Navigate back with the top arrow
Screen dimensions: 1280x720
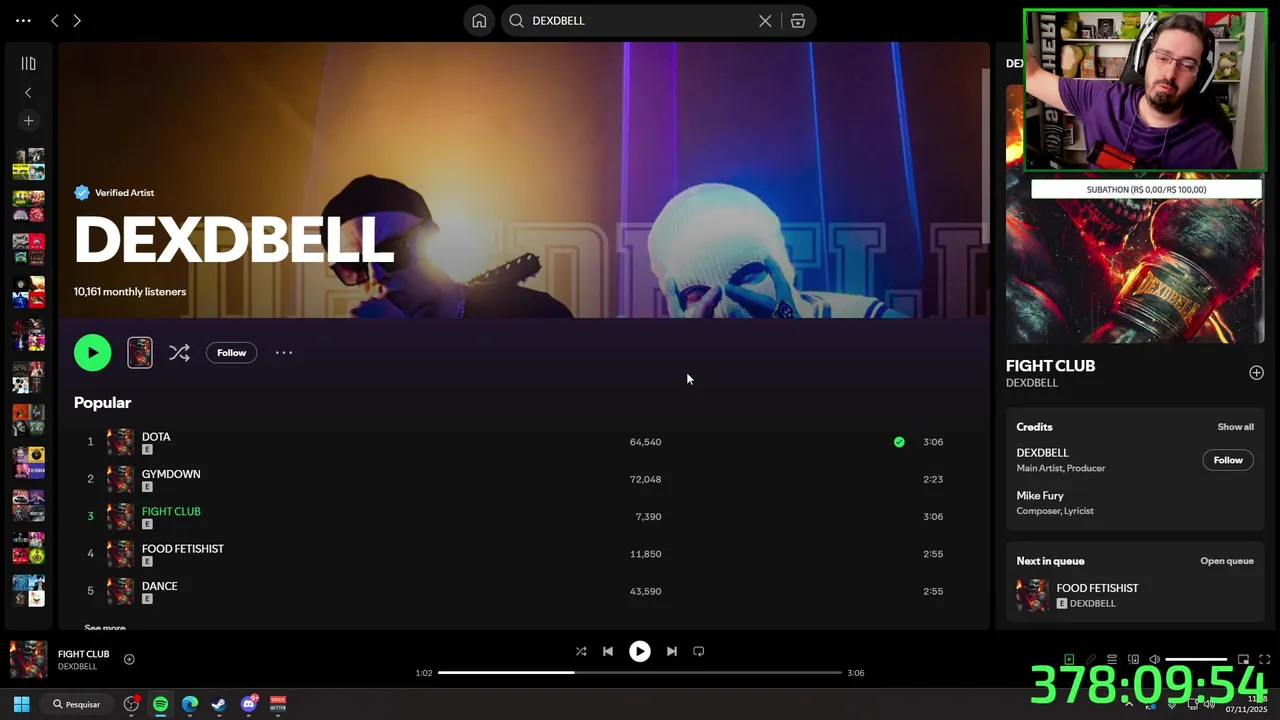55,21
